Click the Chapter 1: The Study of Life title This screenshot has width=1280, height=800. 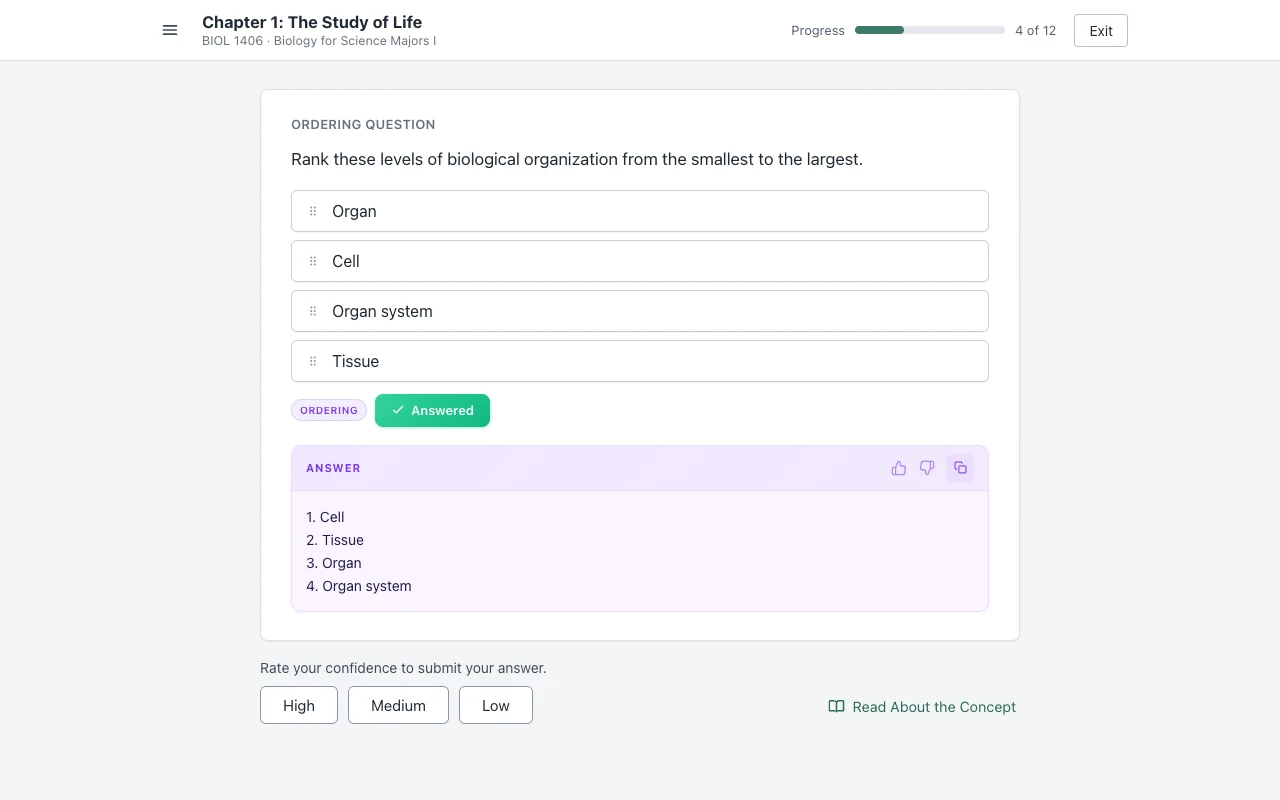312,22
